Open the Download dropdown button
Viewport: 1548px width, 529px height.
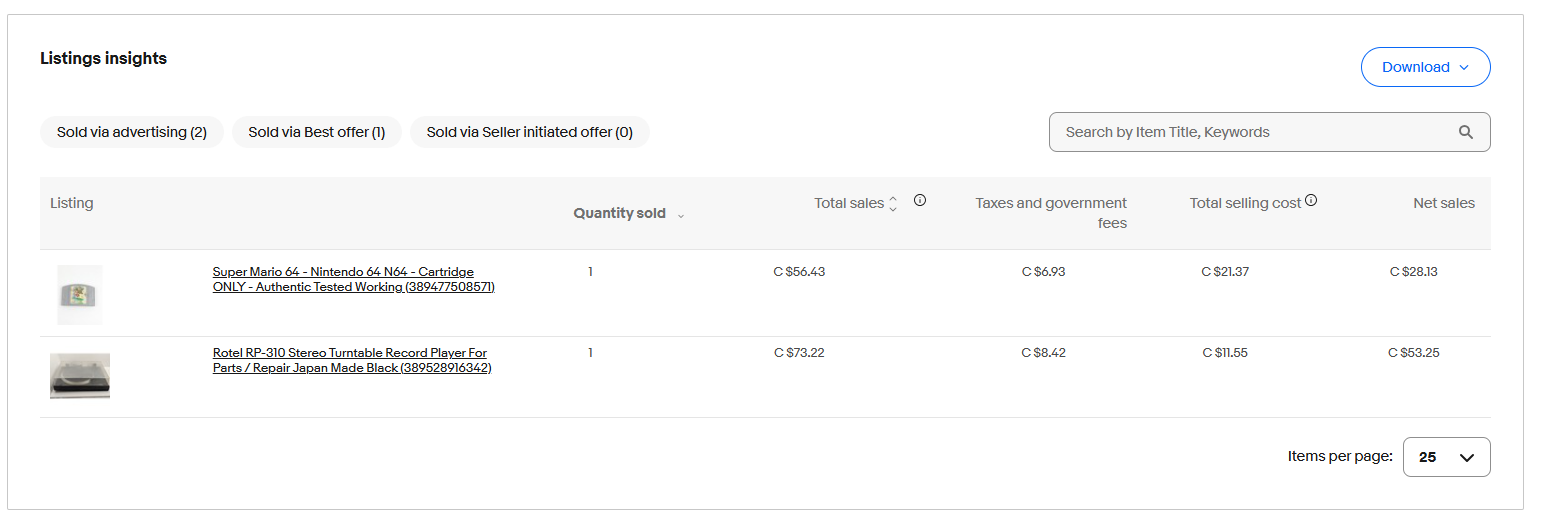(x=1425, y=67)
